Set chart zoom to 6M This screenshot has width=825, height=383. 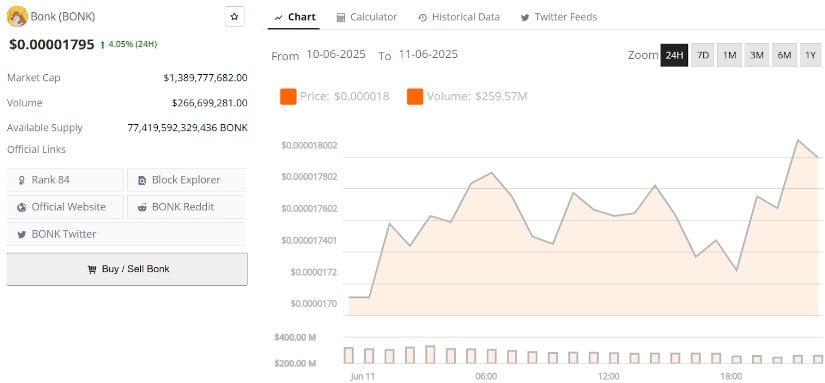pyautogui.click(x=784, y=55)
